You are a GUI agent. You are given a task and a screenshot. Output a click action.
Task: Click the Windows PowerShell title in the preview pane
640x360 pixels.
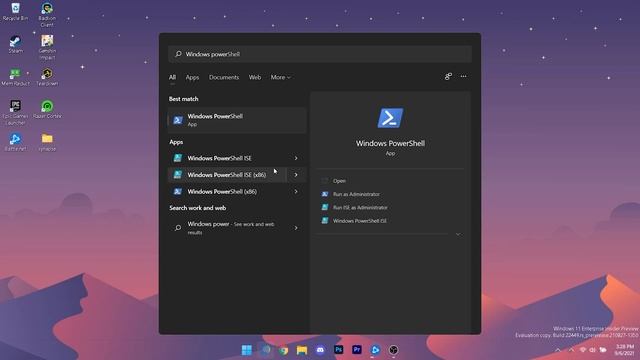[390, 143]
